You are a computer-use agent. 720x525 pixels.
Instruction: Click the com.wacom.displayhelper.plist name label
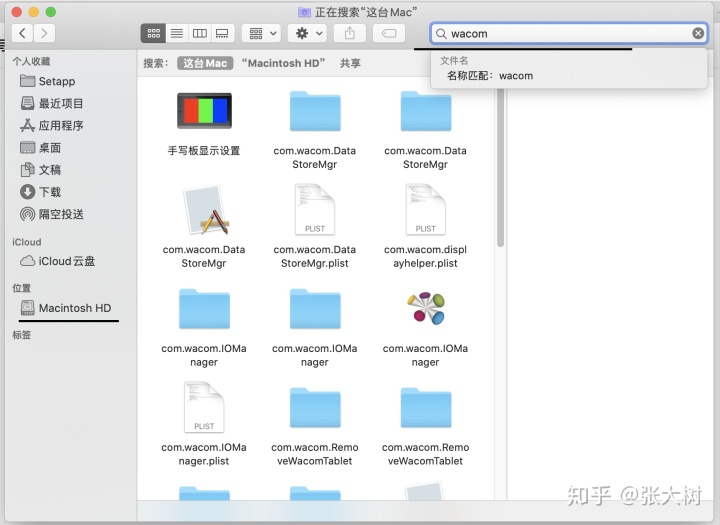(x=425, y=256)
